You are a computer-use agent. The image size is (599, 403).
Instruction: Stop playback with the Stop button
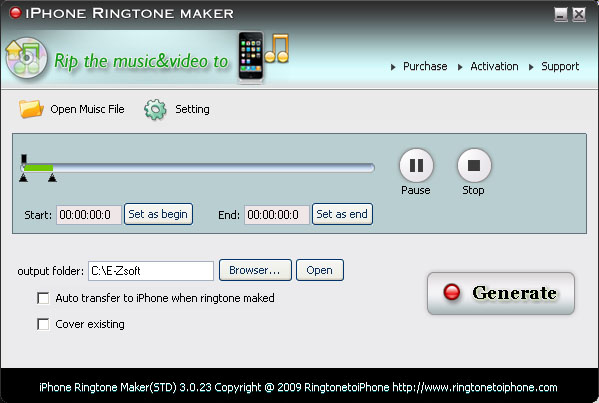[474, 165]
